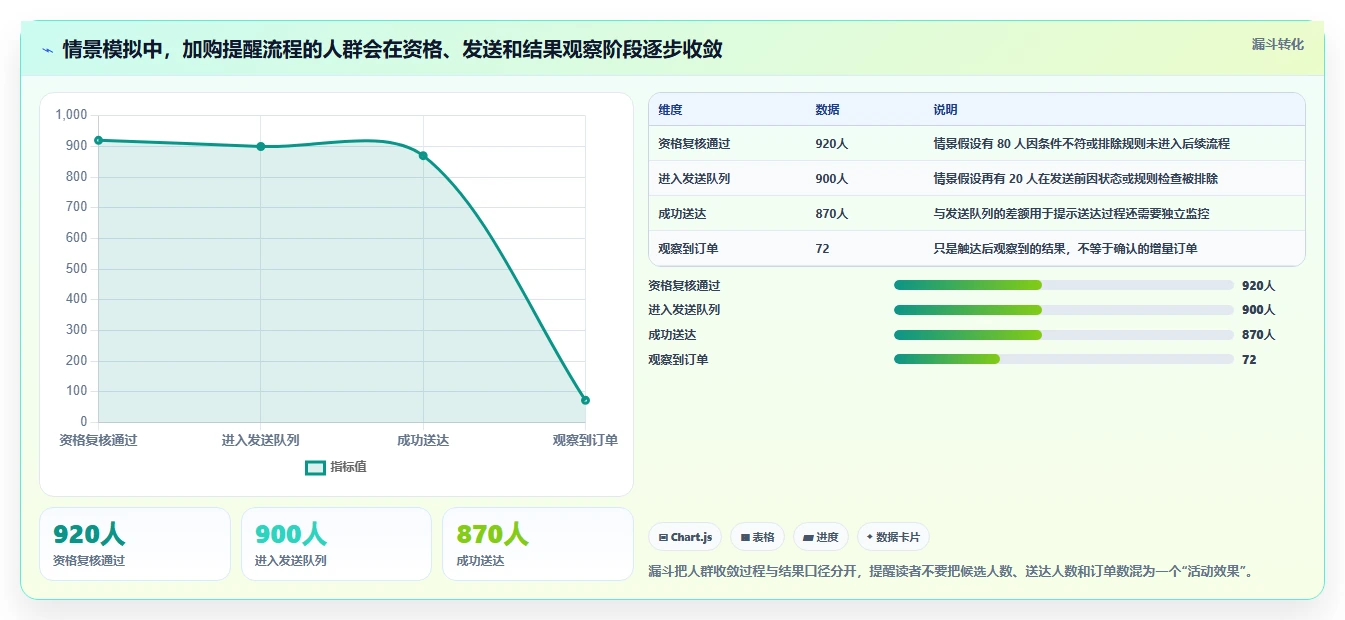Click the 资格复核通过 x-axis label
This screenshot has height=620, width=1345.
click(x=98, y=440)
